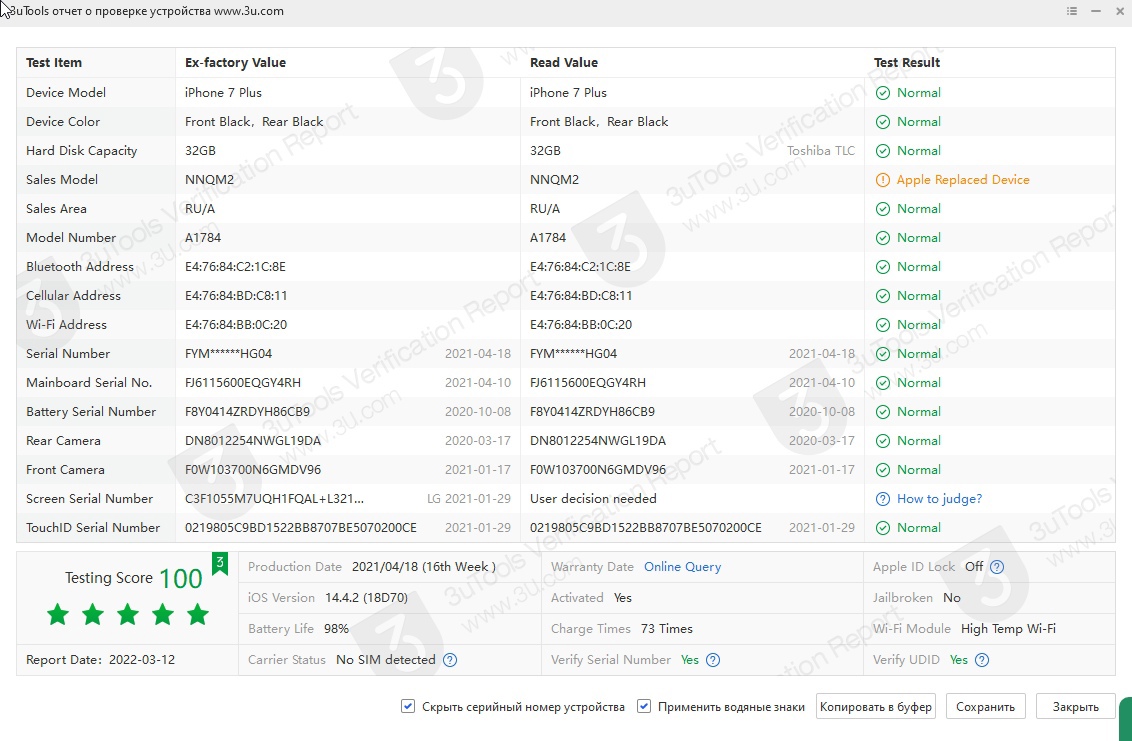Click the Apple ID Lock help icon
The height and width of the screenshot is (741, 1132).
(x=997, y=567)
